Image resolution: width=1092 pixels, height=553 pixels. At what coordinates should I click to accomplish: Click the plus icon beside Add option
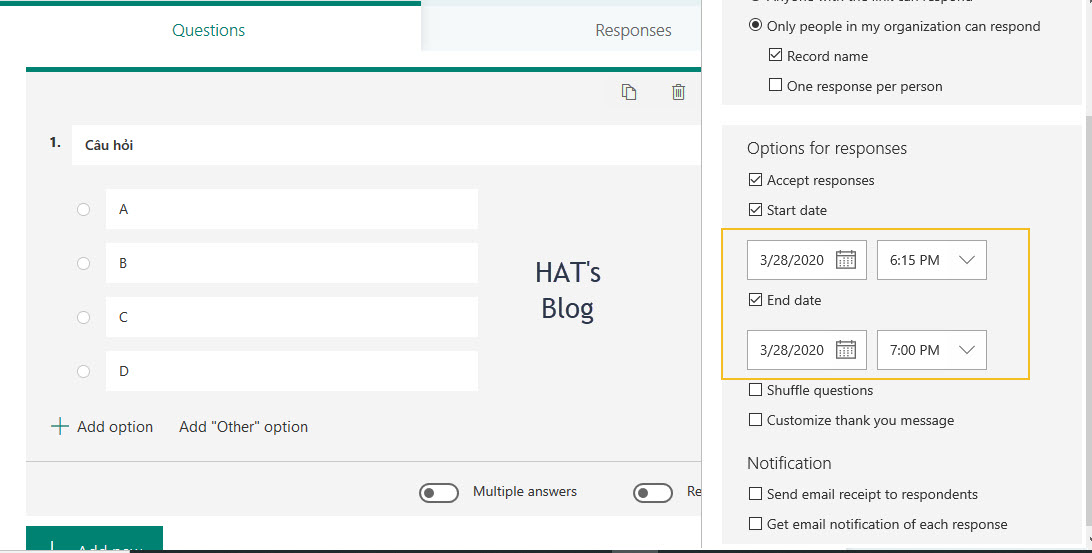point(60,426)
